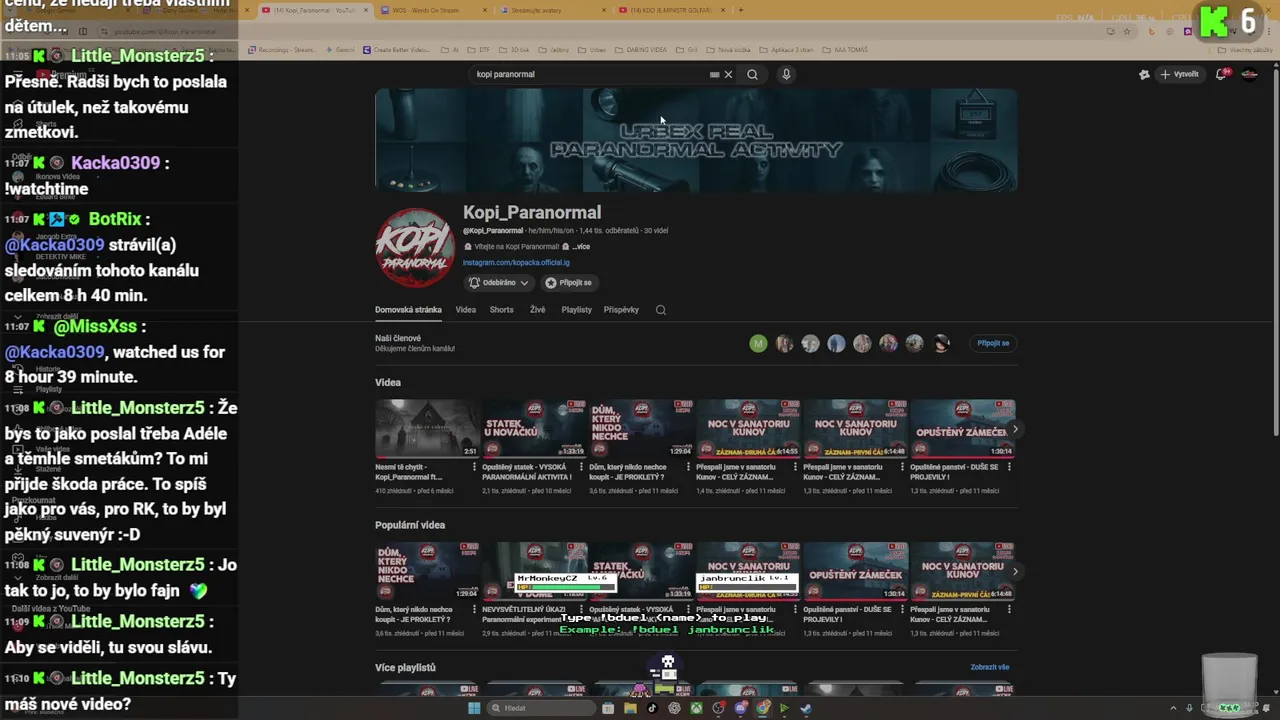
Task: Advance the Videa row with right arrow
Action: point(1015,430)
